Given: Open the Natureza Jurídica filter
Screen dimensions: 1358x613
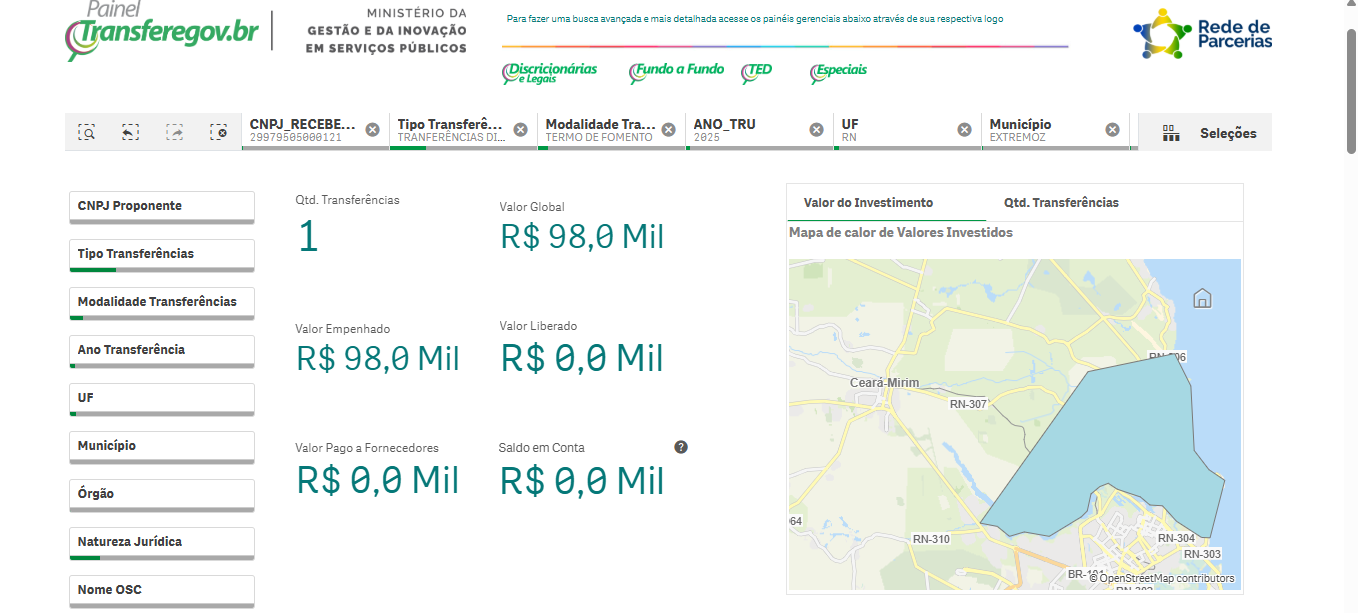Looking at the screenshot, I should [x=161, y=542].
